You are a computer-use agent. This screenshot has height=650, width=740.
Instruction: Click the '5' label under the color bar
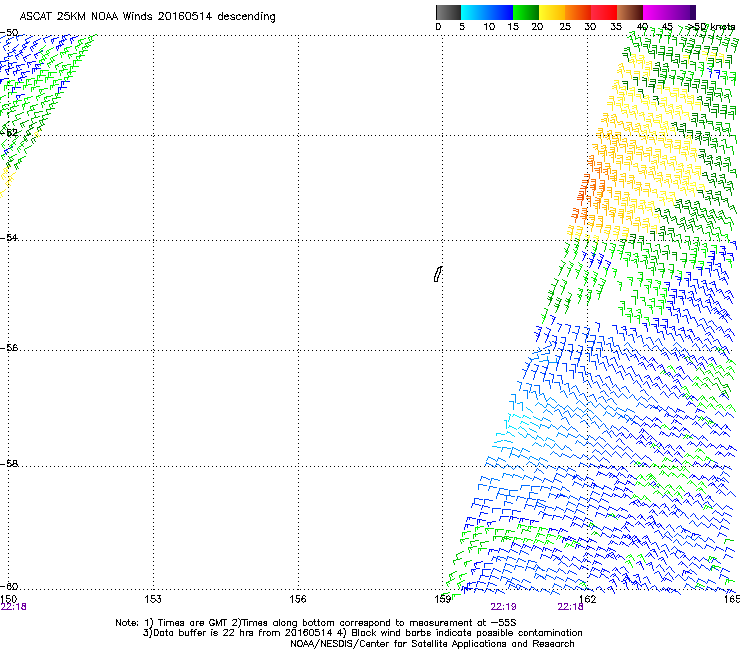pyautogui.click(x=462, y=27)
